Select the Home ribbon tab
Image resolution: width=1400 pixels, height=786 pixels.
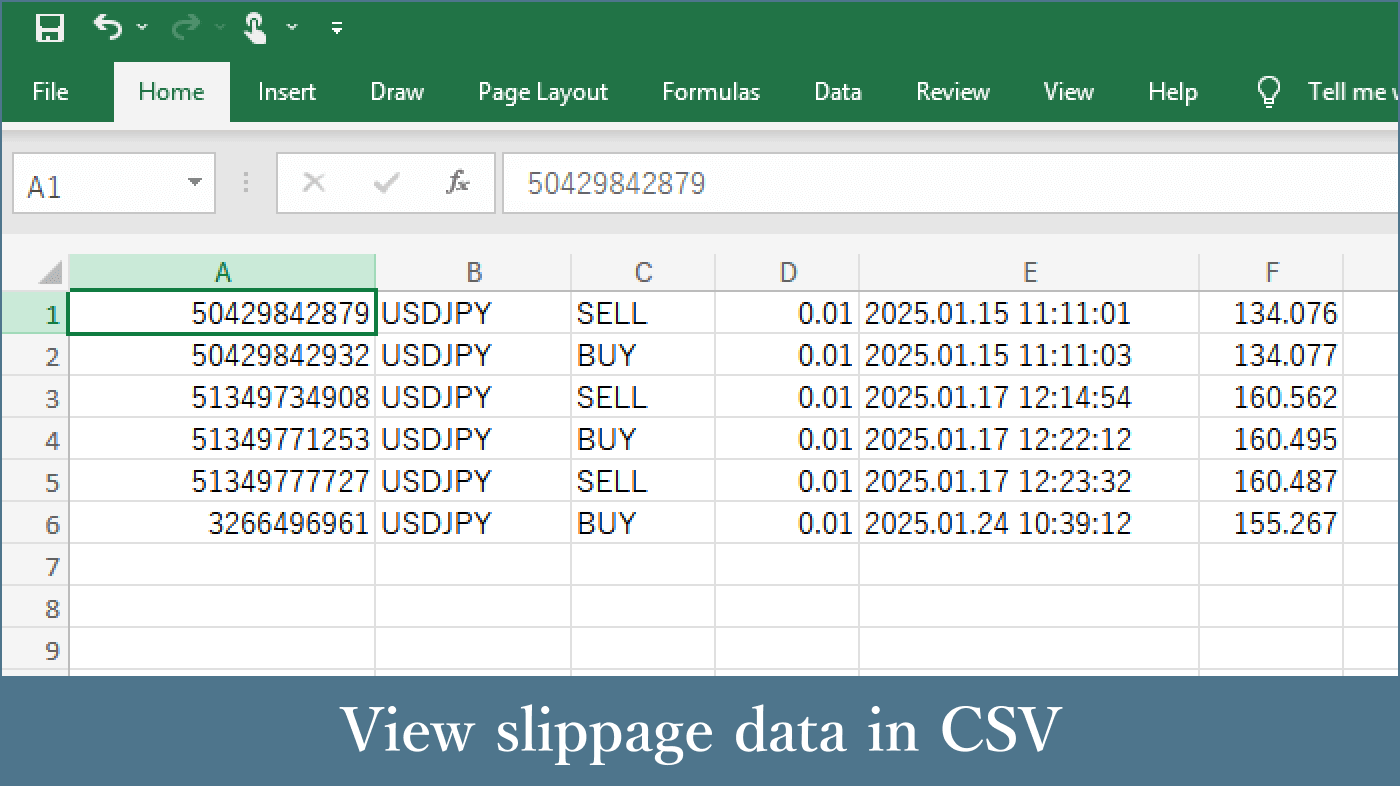click(171, 92)
